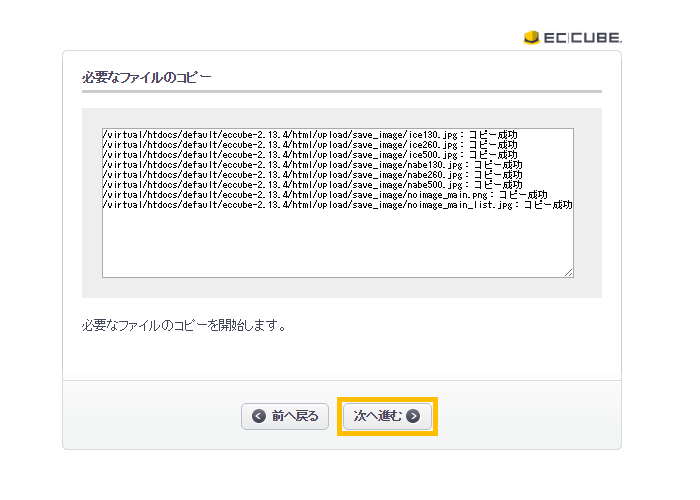
Task: Click the 必要なファイルのコピーを開始します text
Action: pyautogui.click(x=185, y=326)
